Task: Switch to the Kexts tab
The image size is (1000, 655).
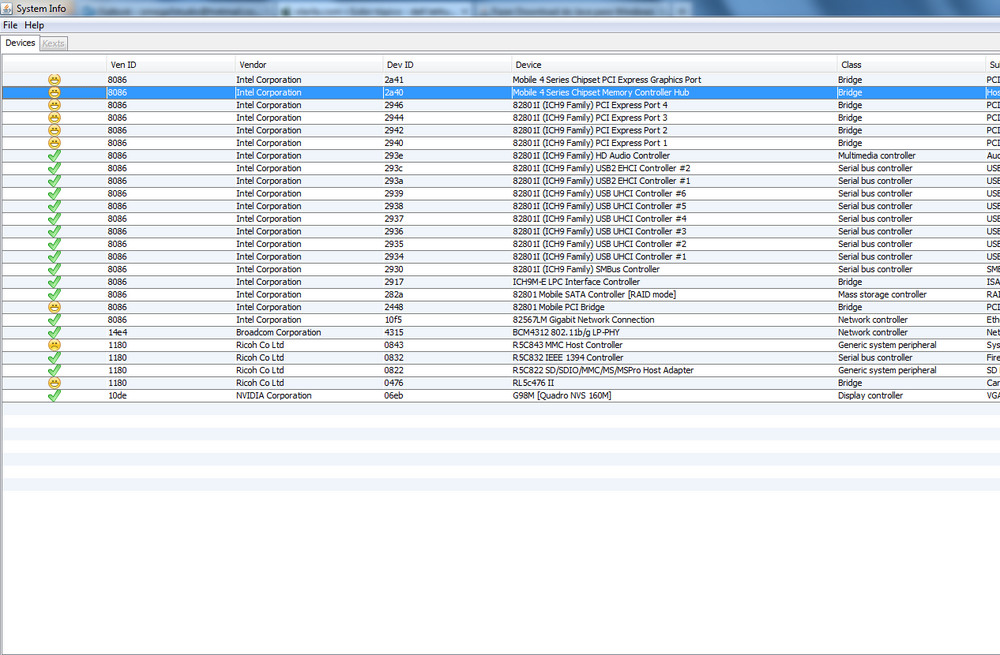Action: point(53,43)
